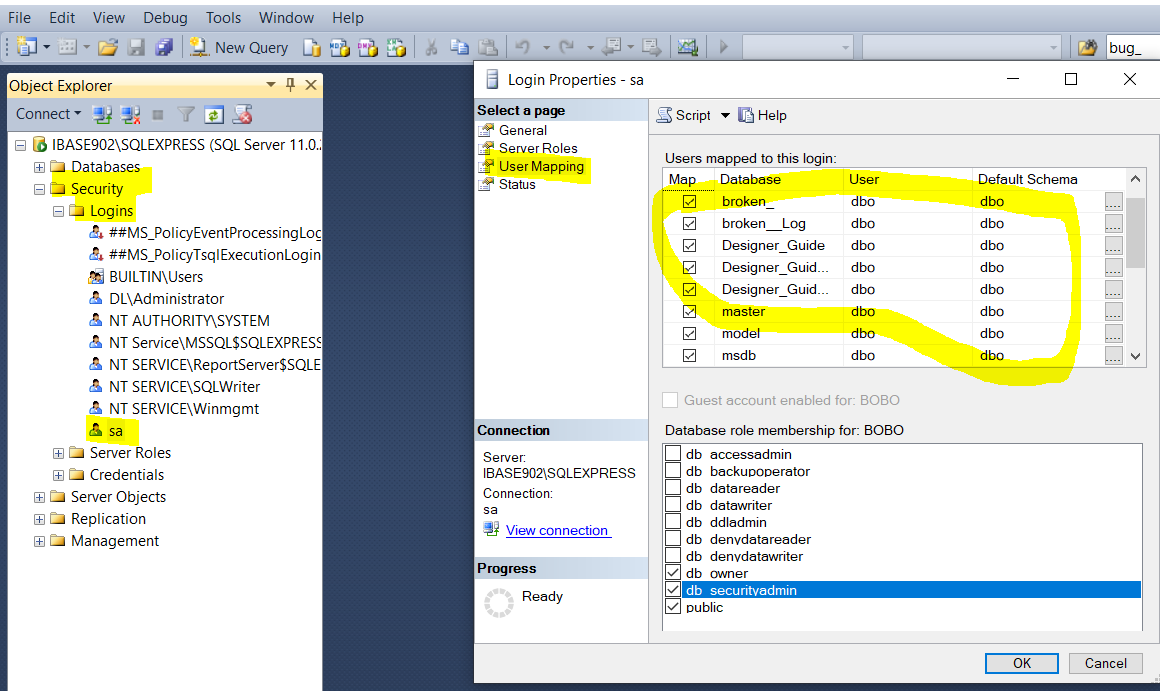This screenshot has height=691, width=1160.
Task: Open the Script dropdown arrow
Action: pos(725,115)
